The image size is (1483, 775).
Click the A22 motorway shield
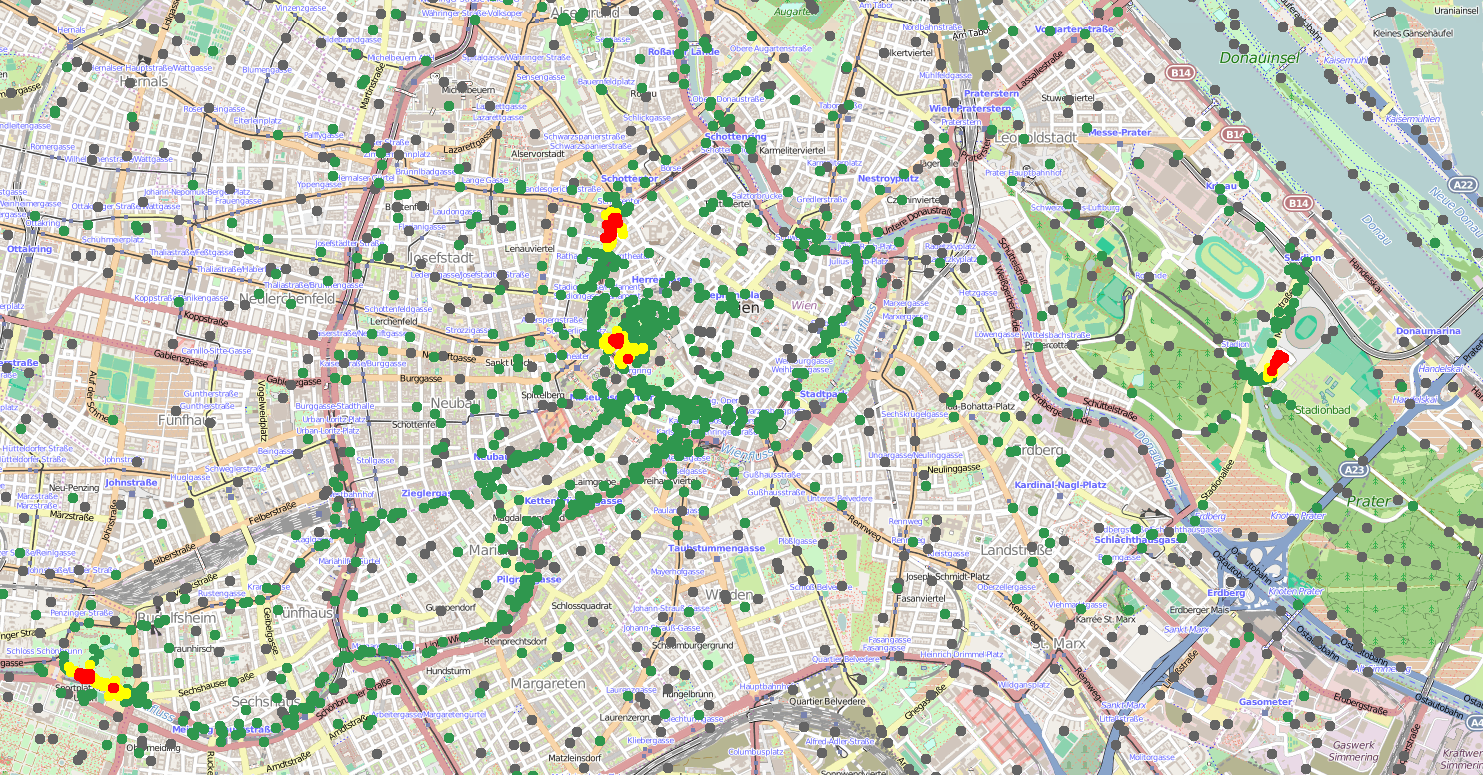click(x=1463, y=185)
